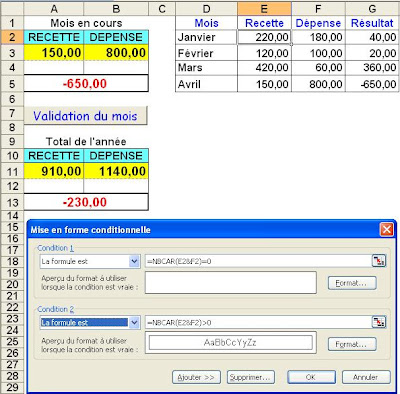This screenshot has height=394, width=400.
Task: Close the Mise en forme conditionnelle dialog
Action: [387, 230]
